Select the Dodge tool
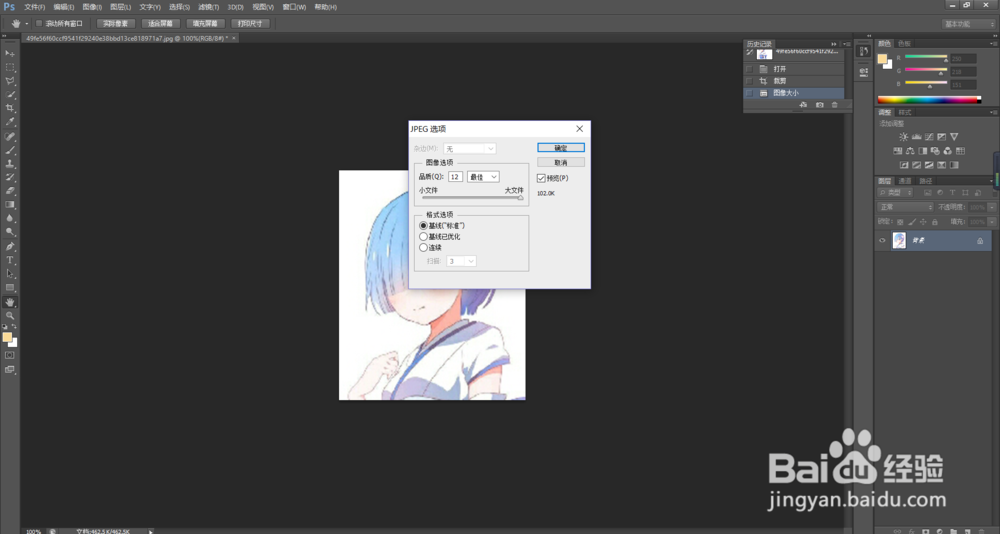Screen dimensions: 1000x534 tap(10, 232)
